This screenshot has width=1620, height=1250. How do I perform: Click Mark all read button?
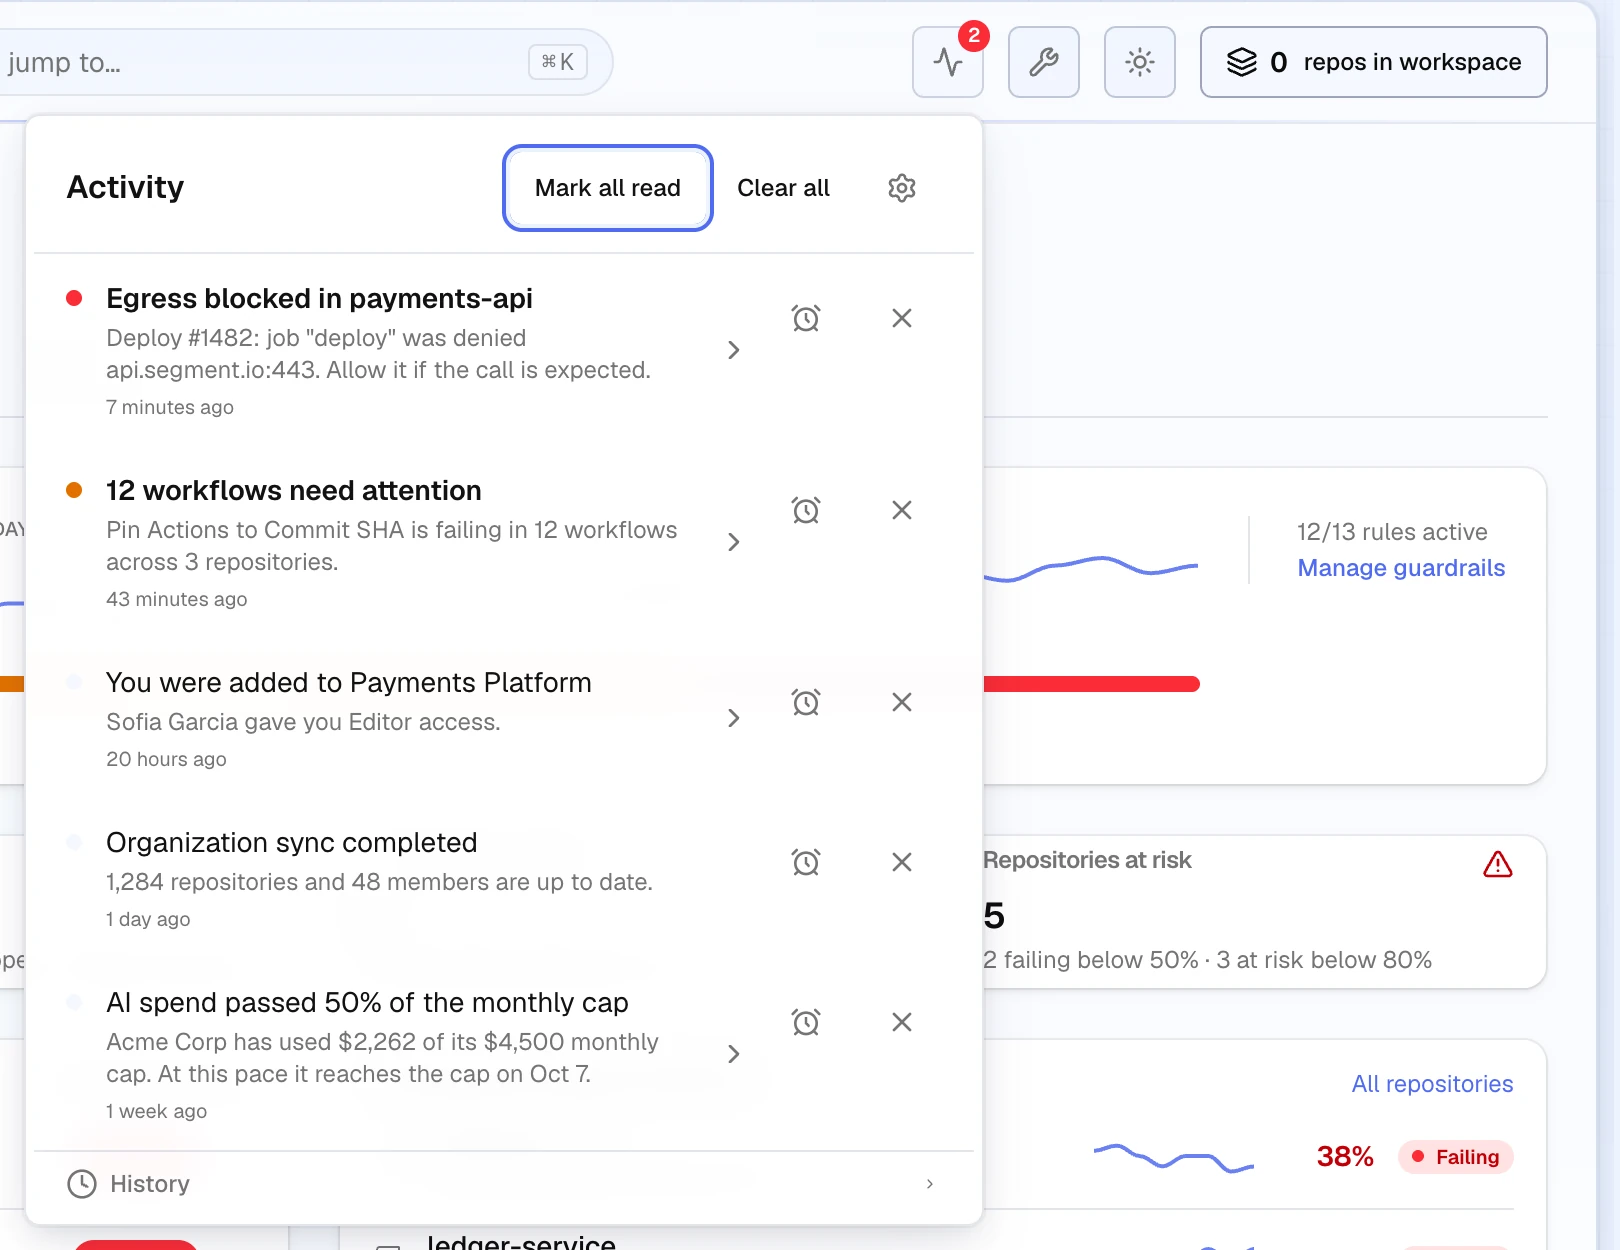tap(608, 188)
